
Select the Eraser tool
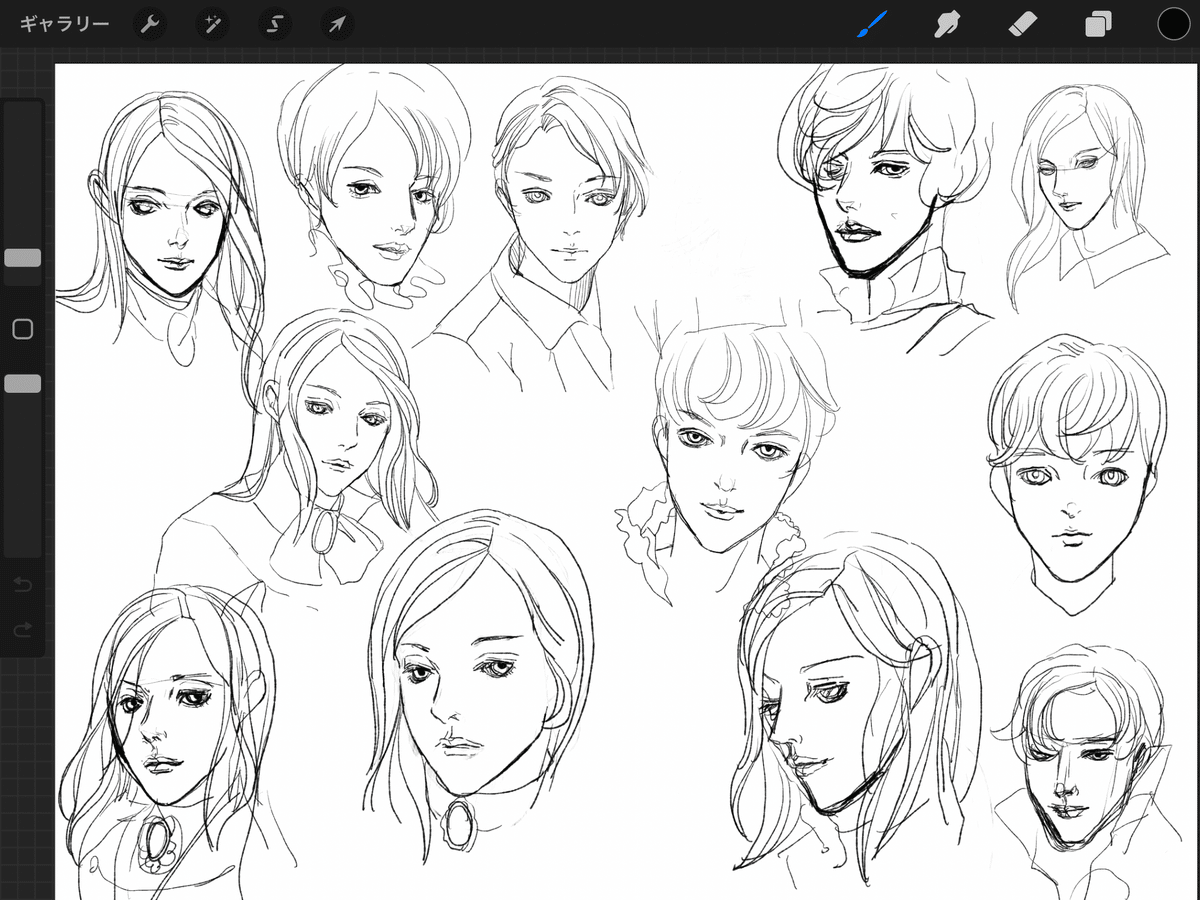pos(1021,24)
